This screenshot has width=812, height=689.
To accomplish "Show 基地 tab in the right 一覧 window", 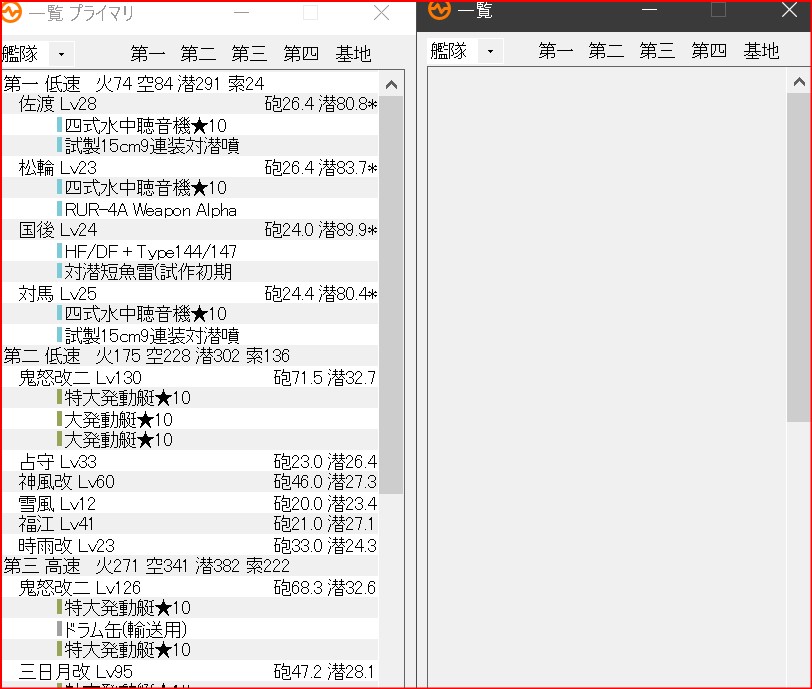I will pyautogui.click(x=761, y=51).
